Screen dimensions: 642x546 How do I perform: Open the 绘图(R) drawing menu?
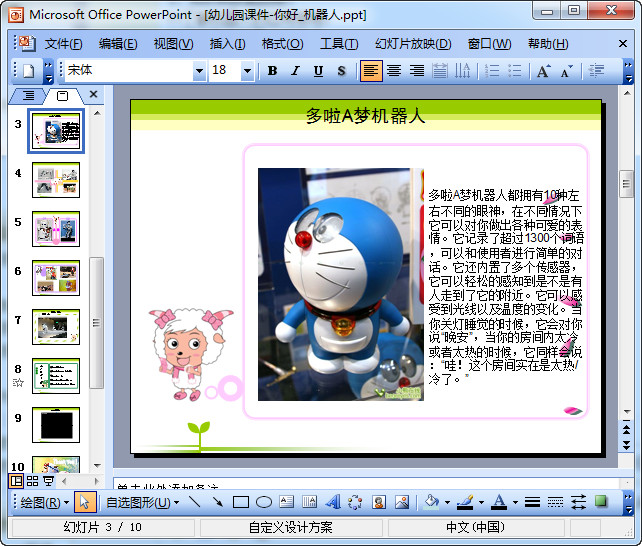(x=44, y=502)
